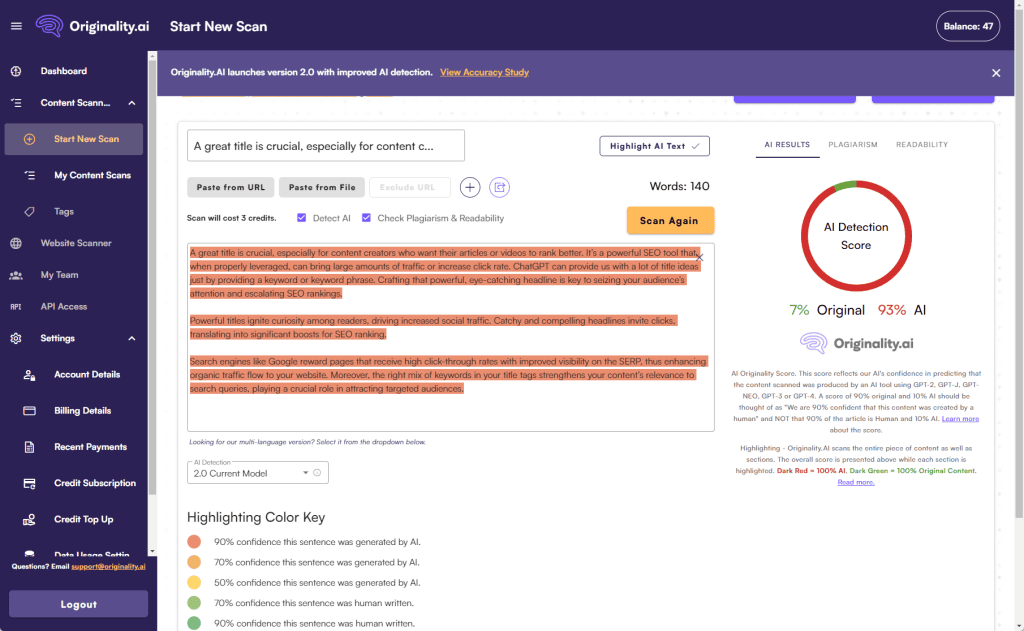Click the Tags label icon
The image size is (1024, 631).
[x=29, y=212]
